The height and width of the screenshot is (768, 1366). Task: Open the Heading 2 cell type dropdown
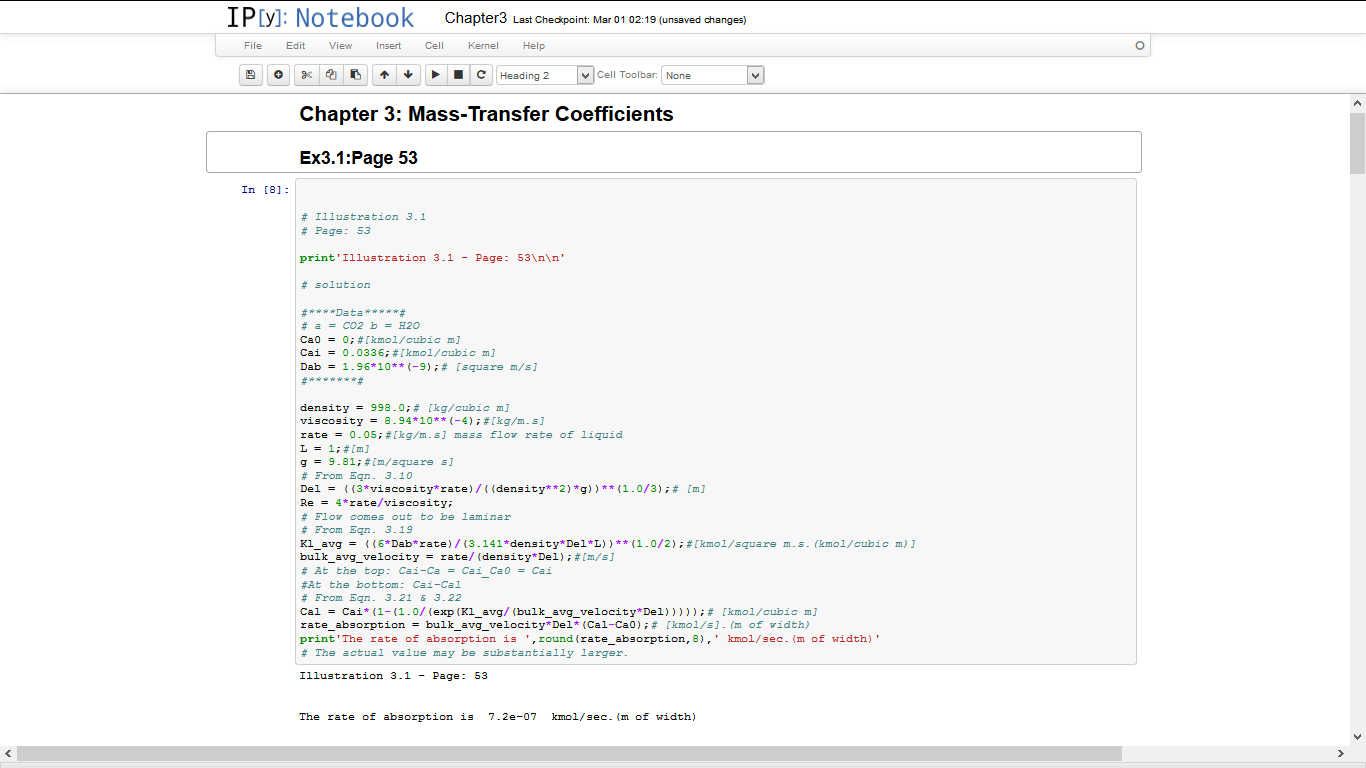[x=545, y=75]
